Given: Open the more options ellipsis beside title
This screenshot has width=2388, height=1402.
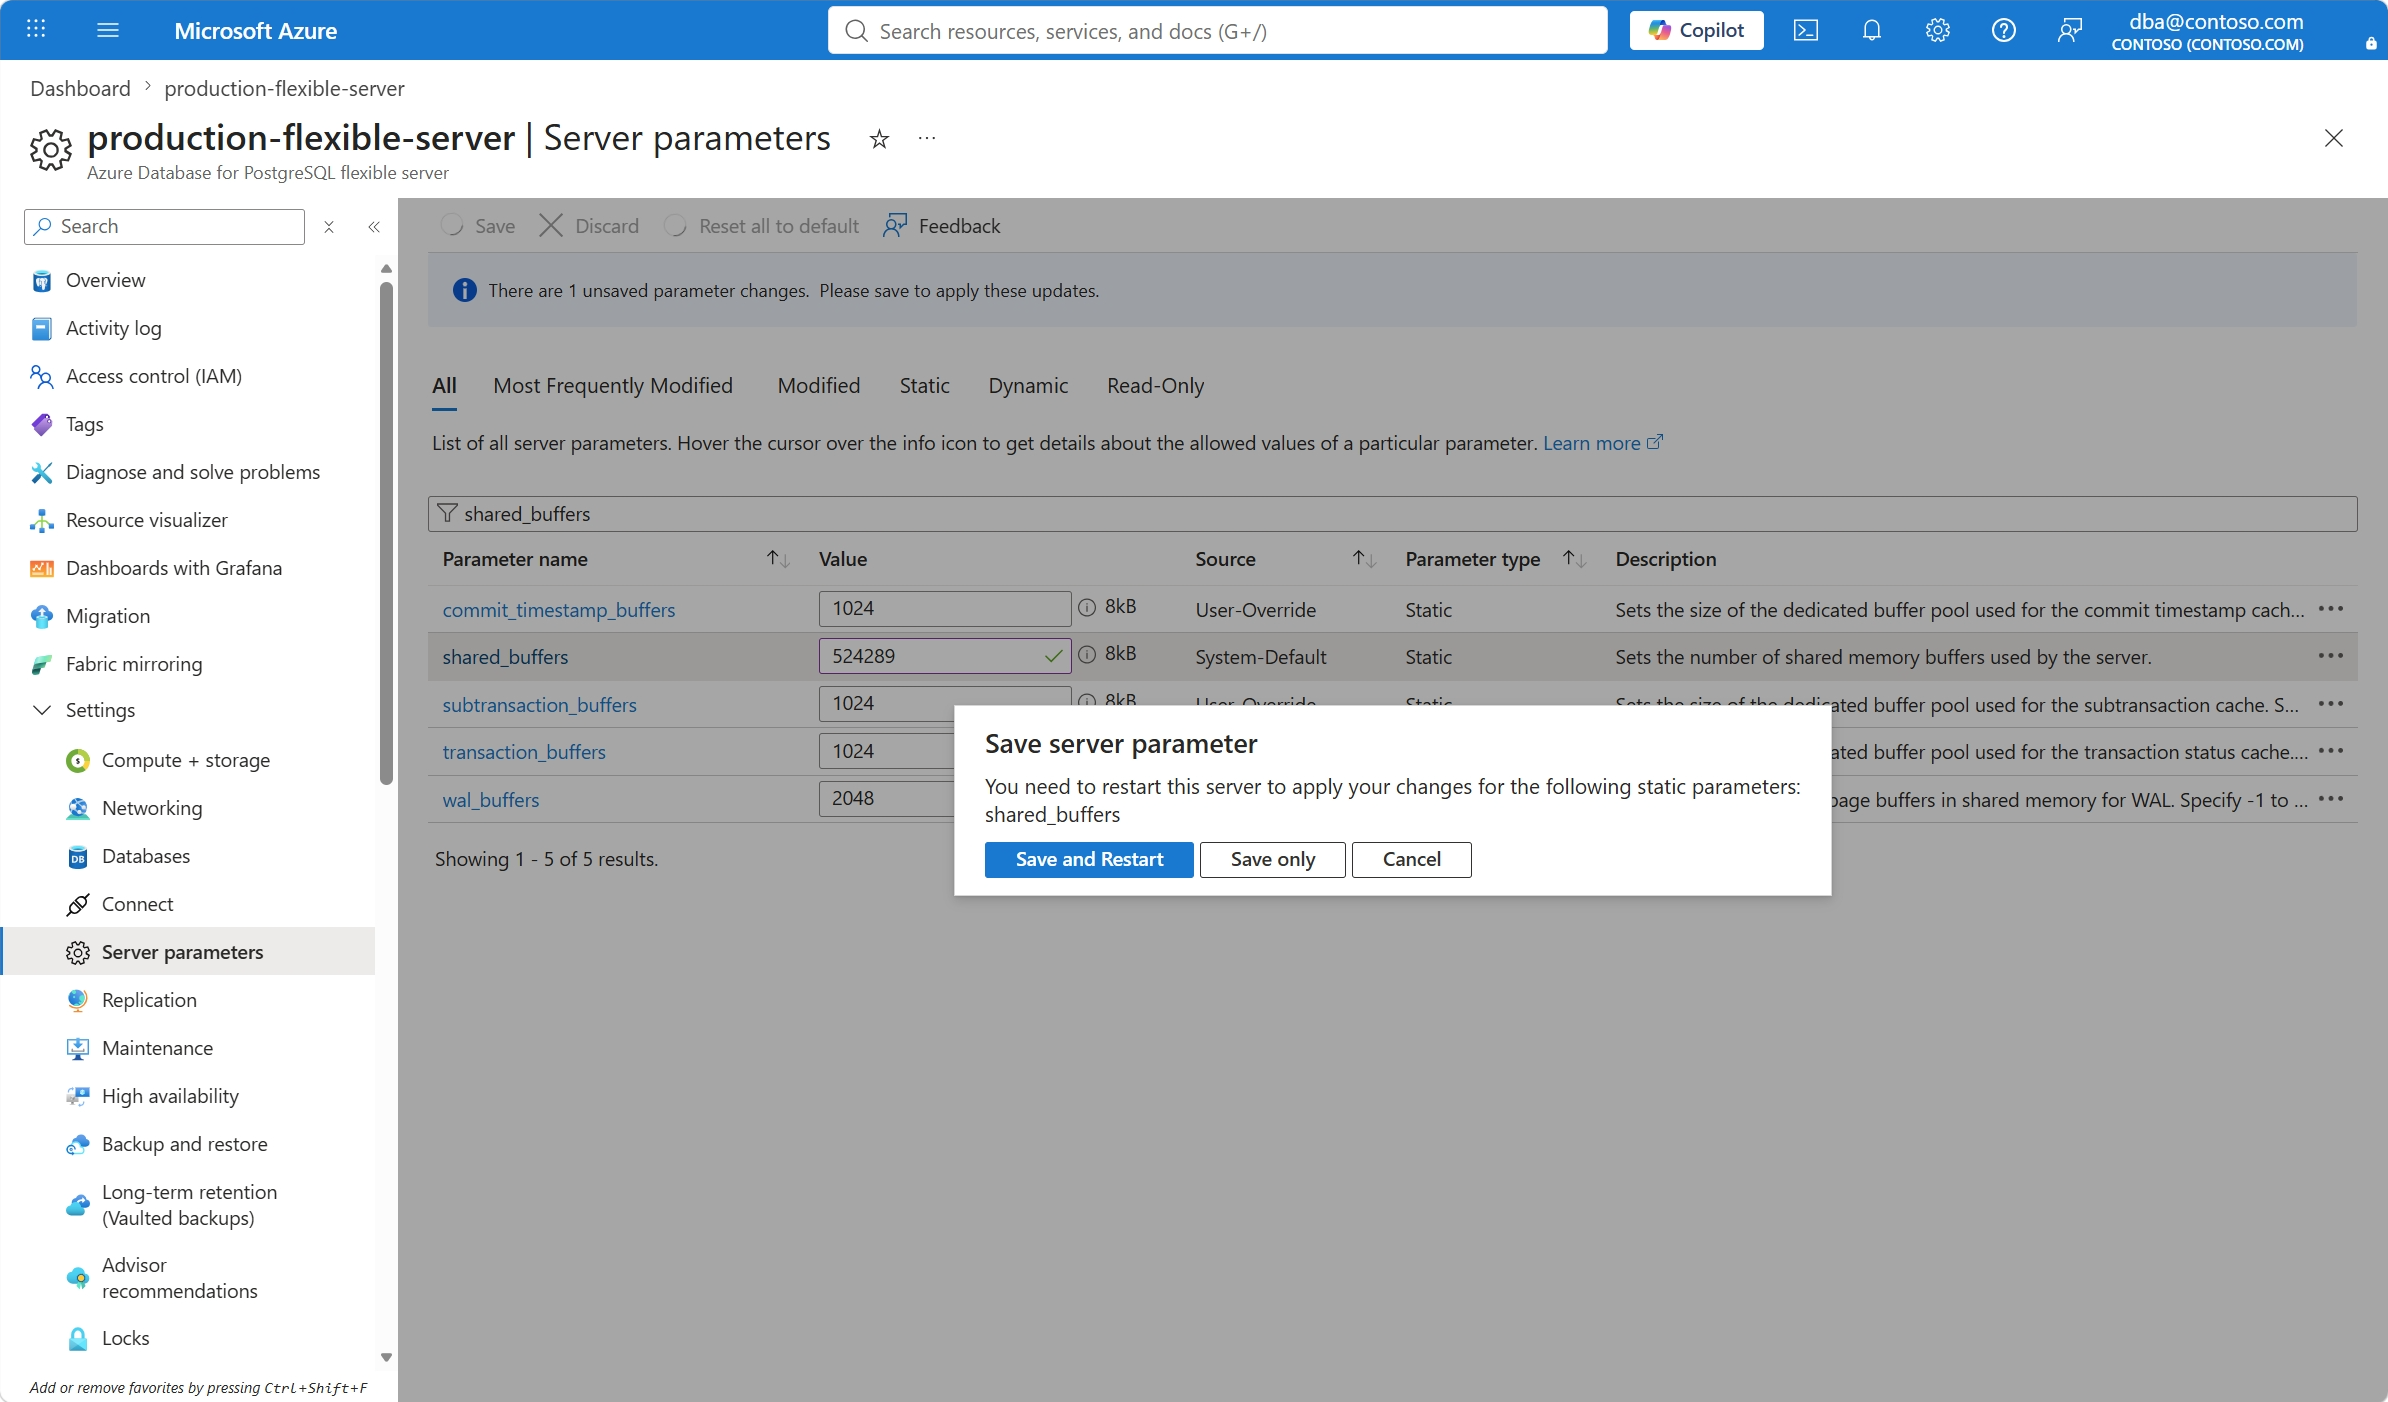Looking at the screenshot, I should coord(927,139).
